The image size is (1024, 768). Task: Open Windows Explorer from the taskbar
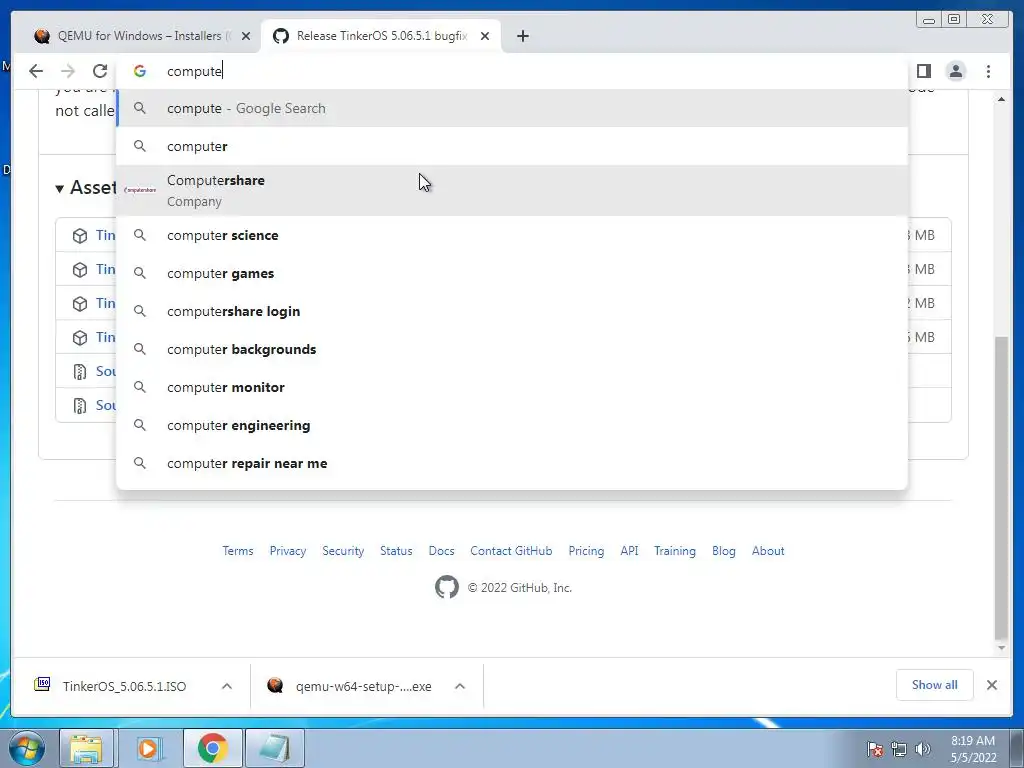tap(86, 748)
